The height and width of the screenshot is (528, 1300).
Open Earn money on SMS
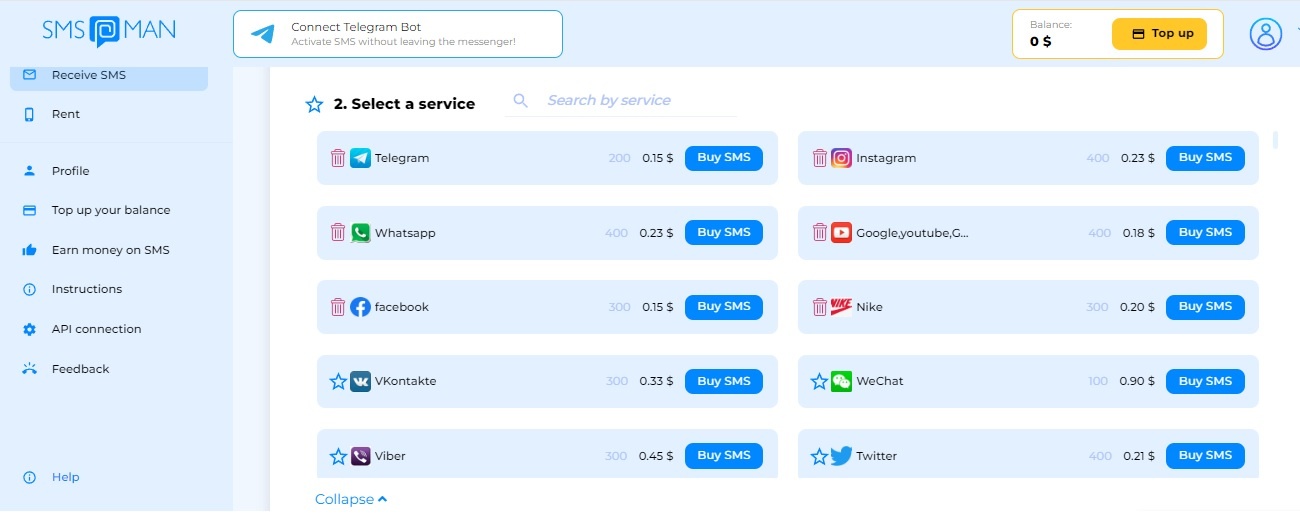click(109, 250)
